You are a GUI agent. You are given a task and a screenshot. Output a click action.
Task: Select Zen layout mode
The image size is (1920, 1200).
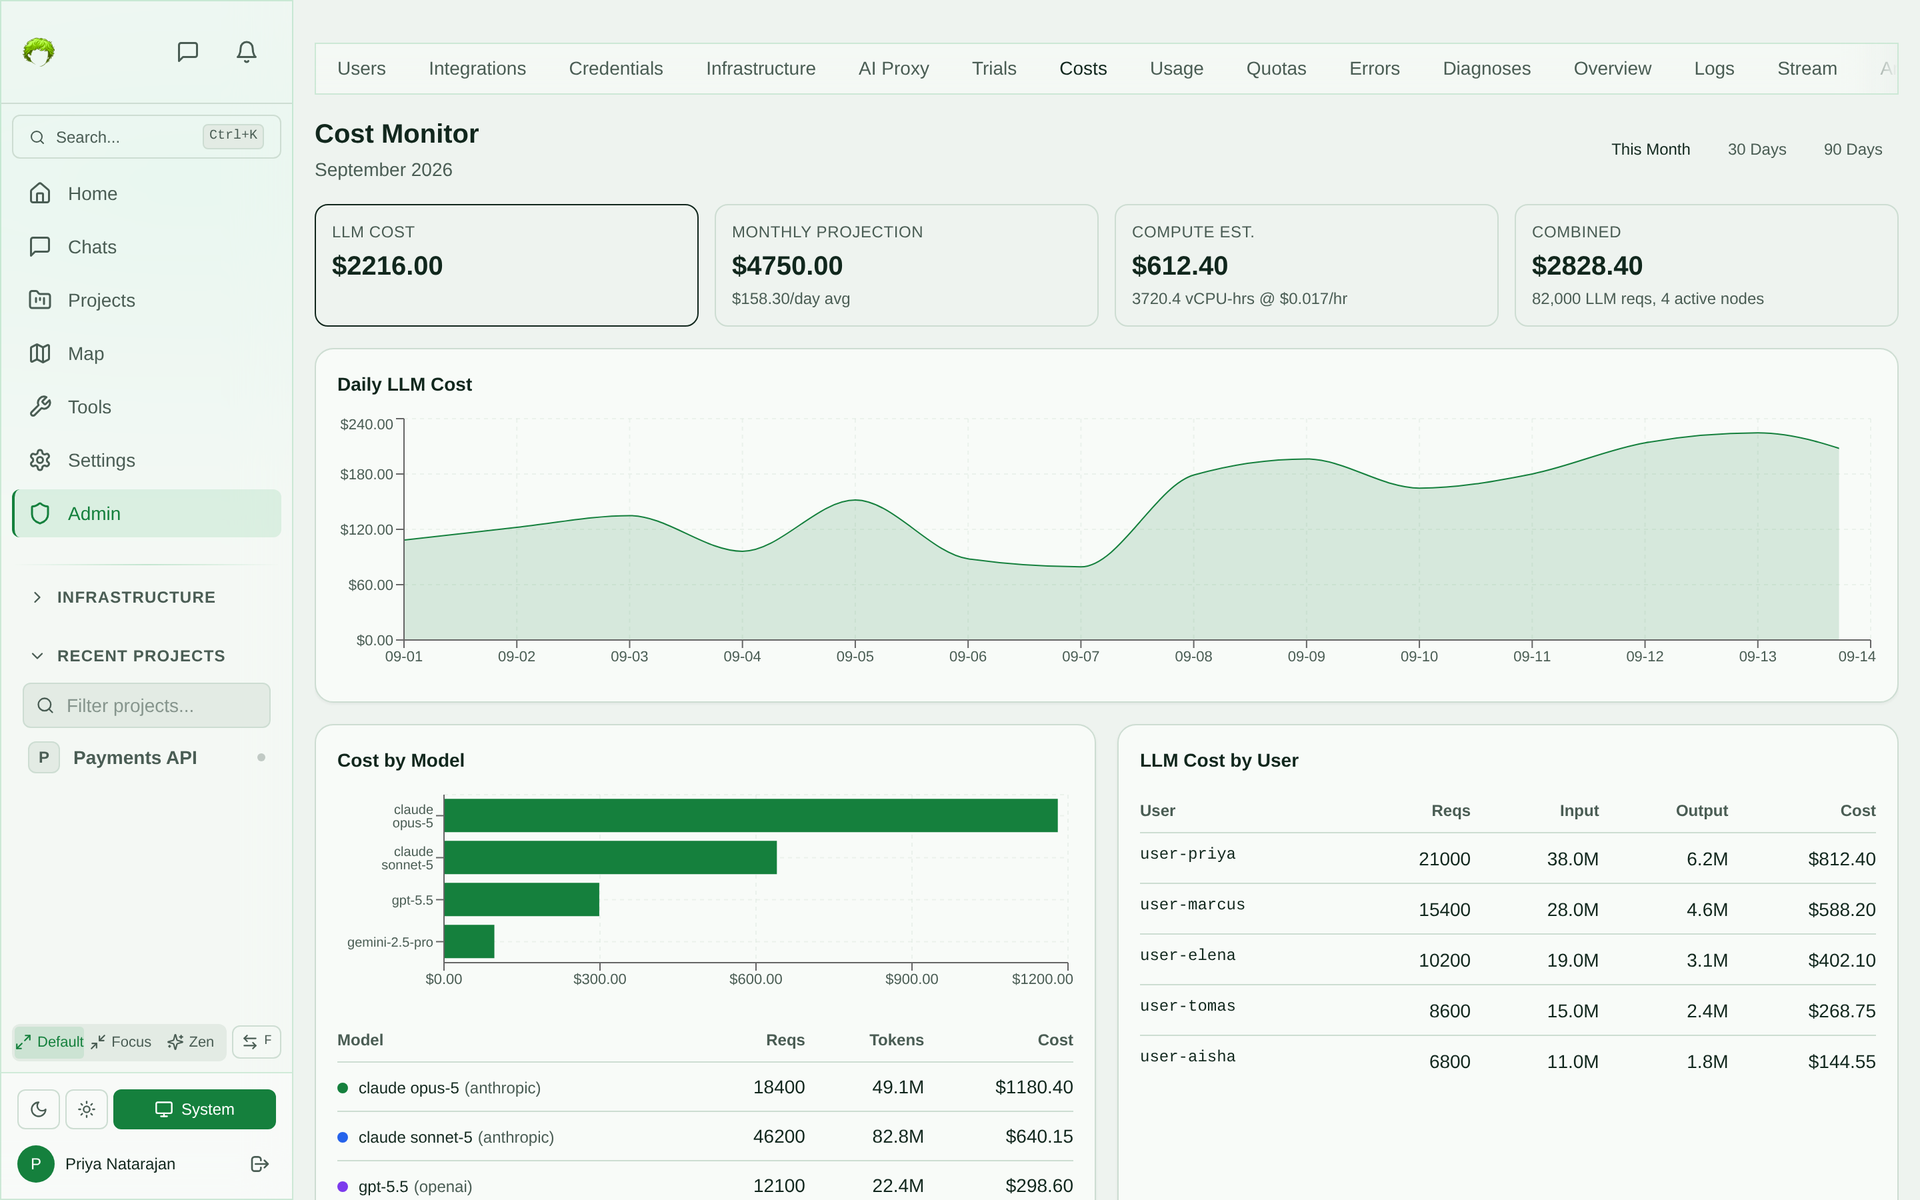[191, 1042]
